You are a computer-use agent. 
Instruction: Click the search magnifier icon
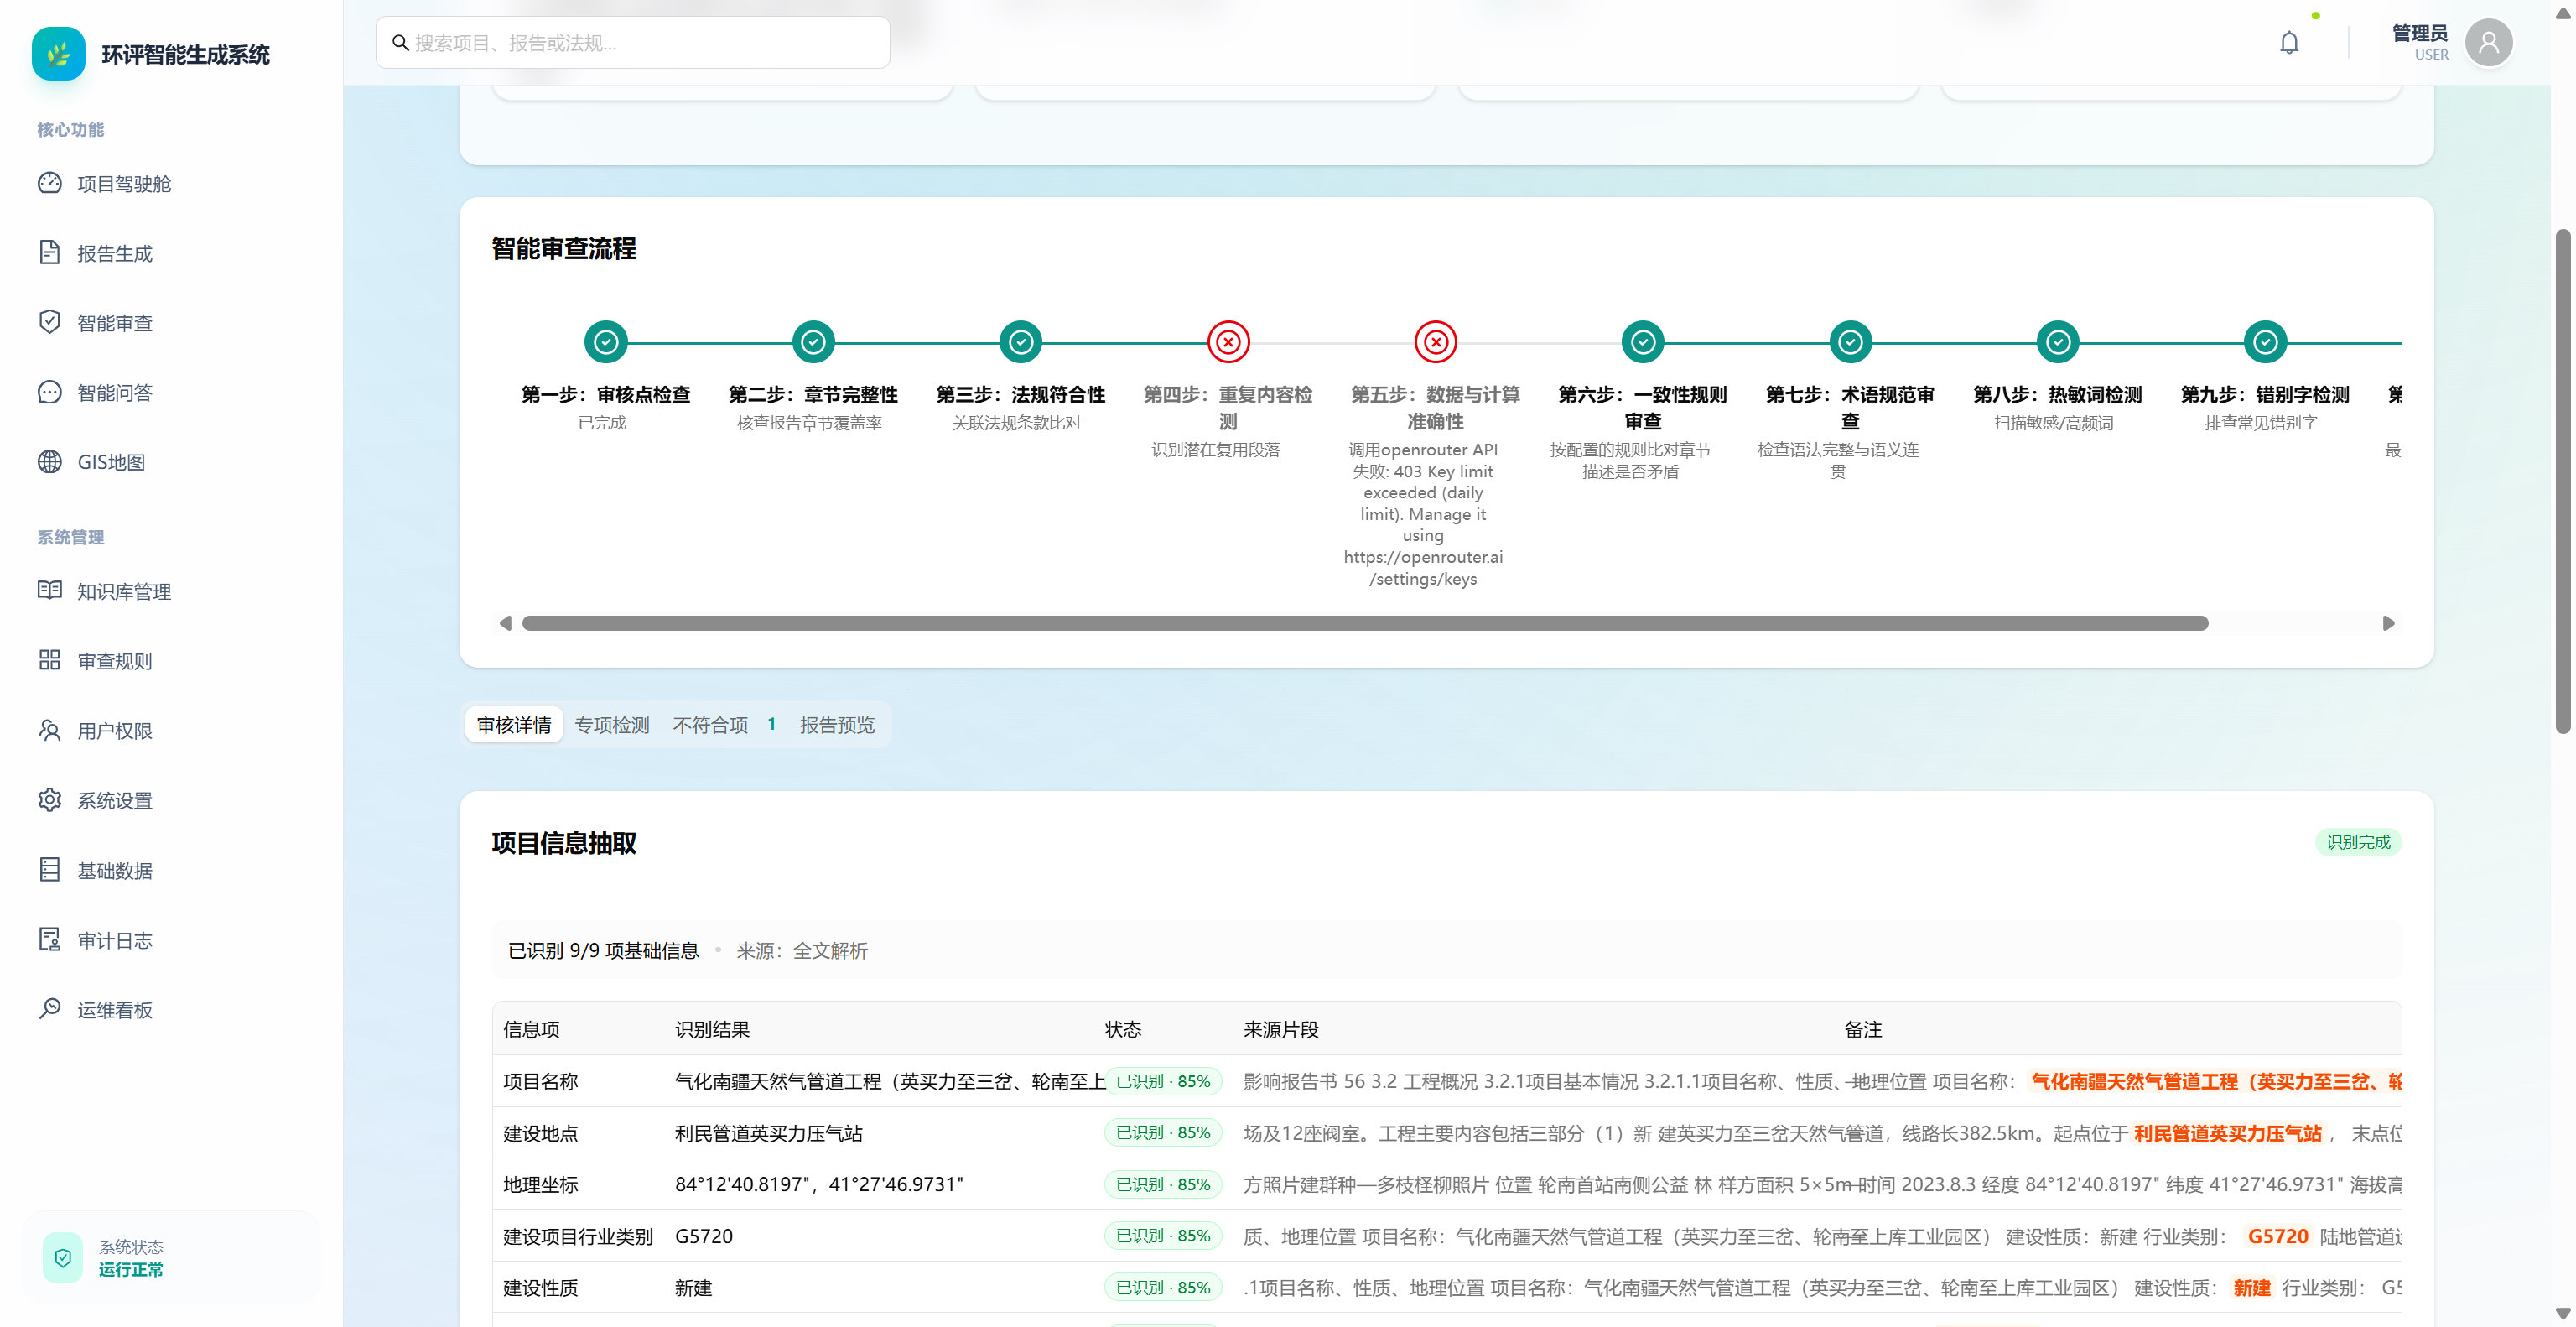coord(400,43)
